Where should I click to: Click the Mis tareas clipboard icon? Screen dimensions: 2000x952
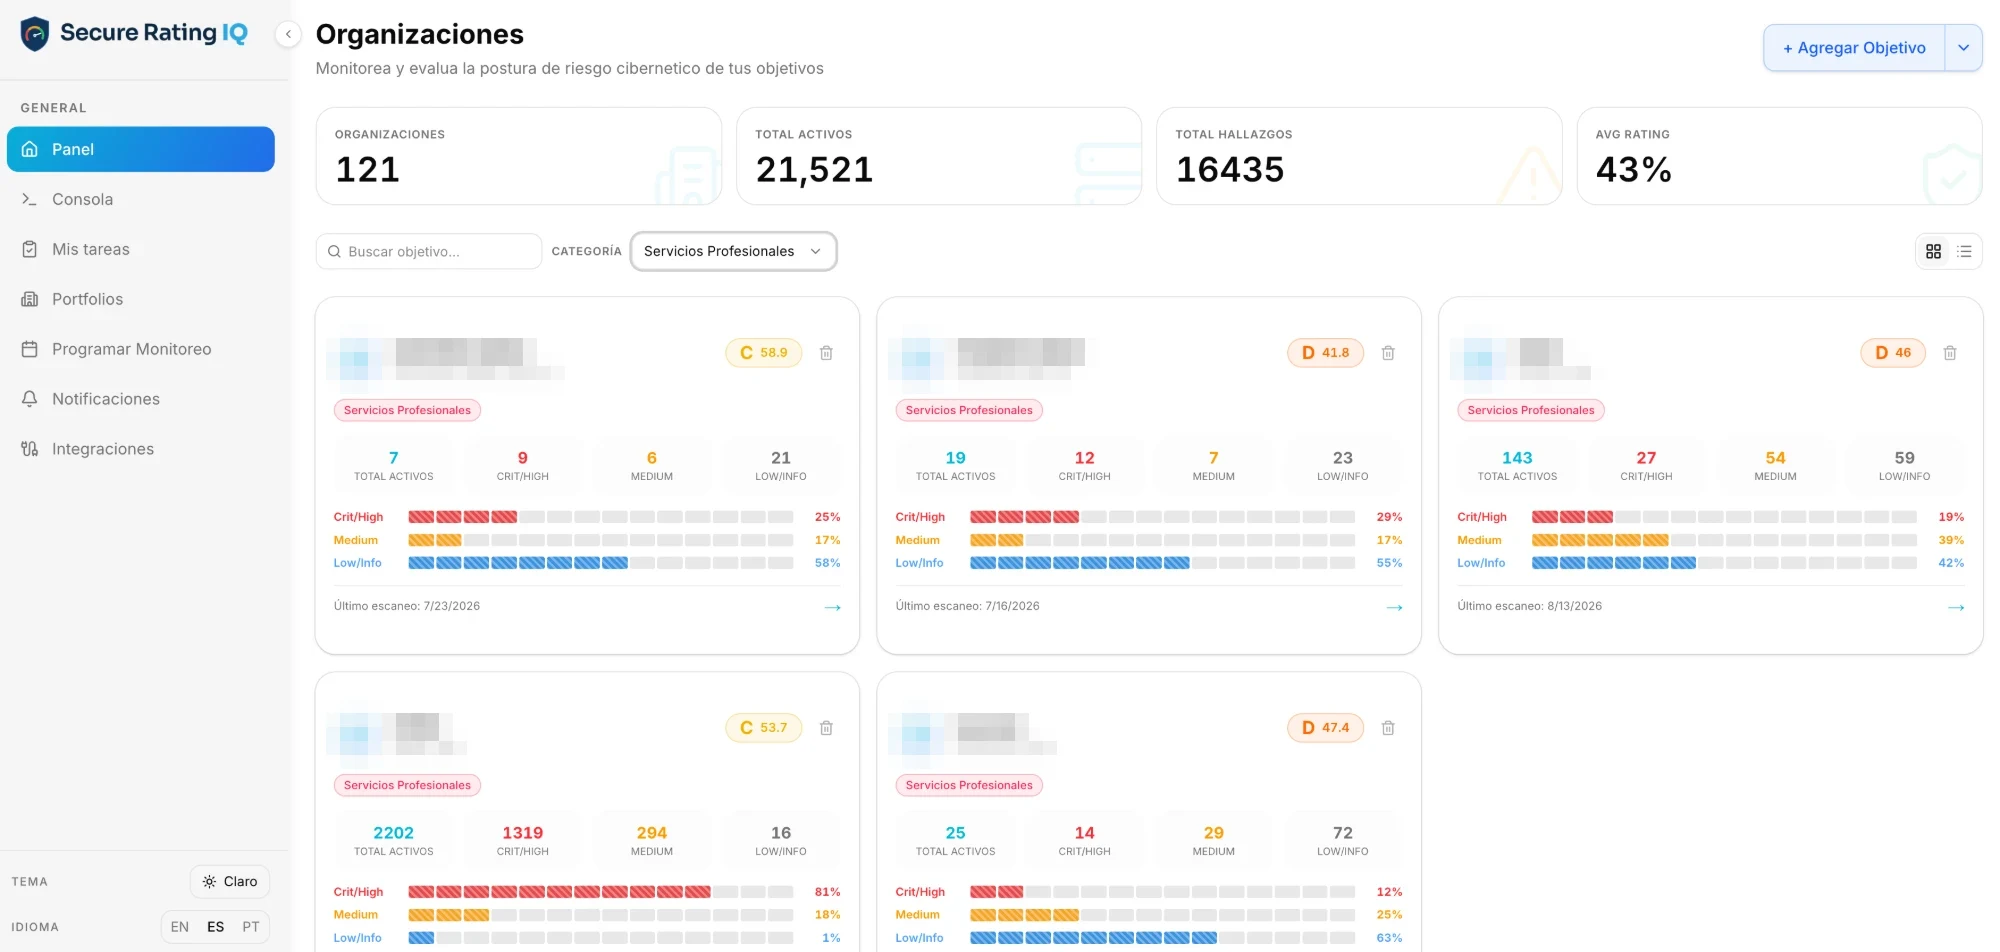[30, 249]
